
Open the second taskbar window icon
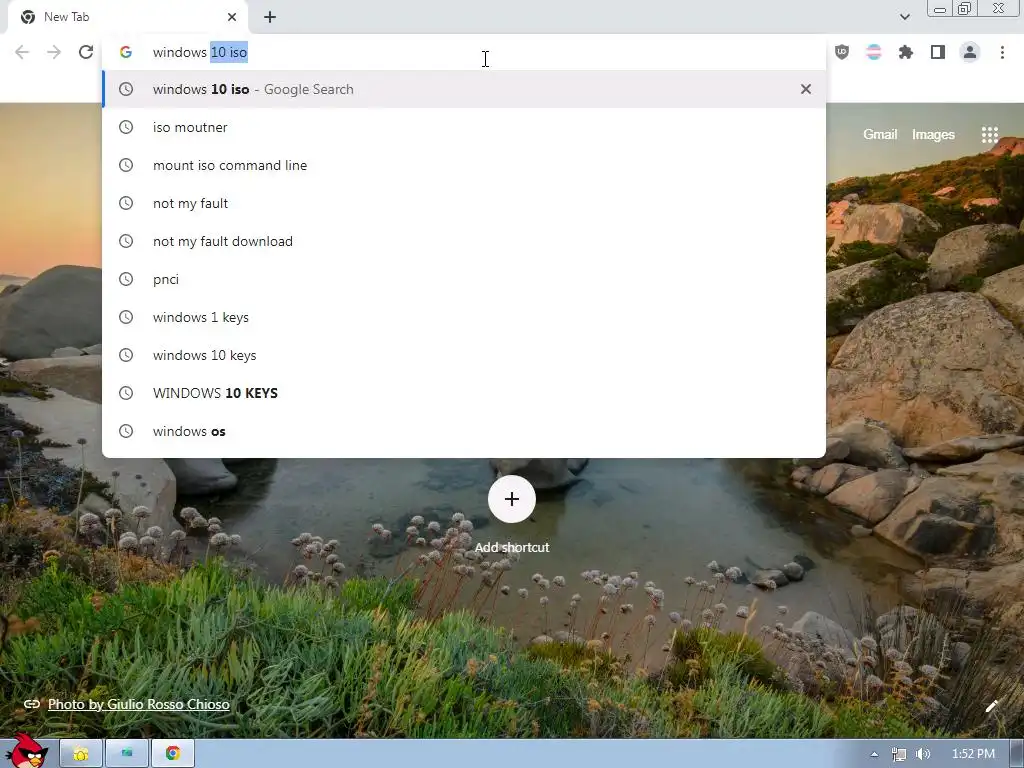(127, 754)
